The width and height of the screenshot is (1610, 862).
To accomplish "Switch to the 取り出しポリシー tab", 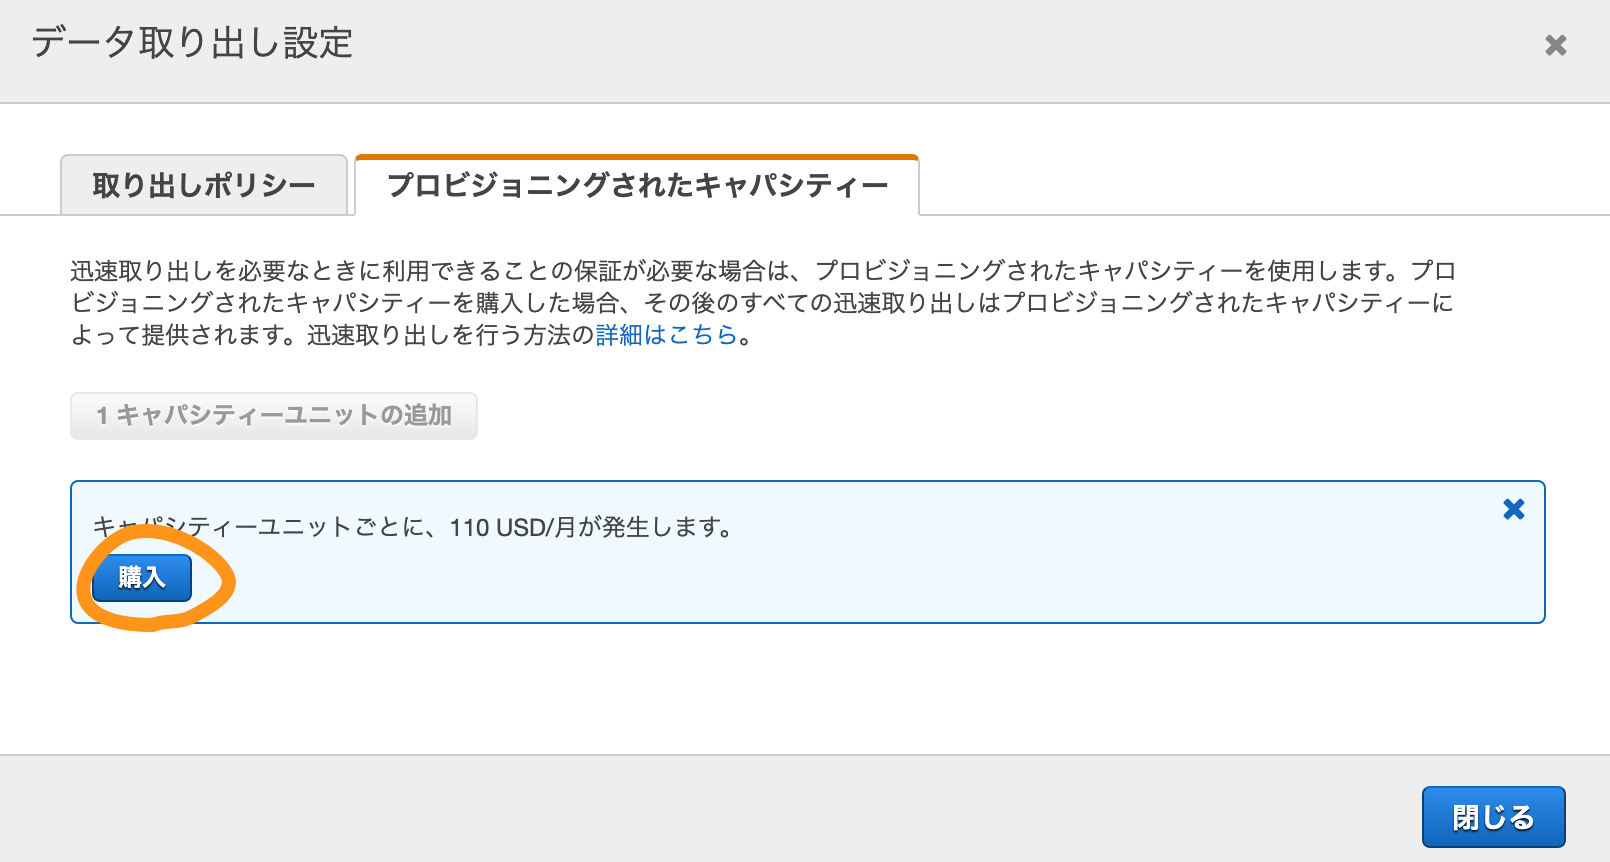I will [x=204, y=185].
